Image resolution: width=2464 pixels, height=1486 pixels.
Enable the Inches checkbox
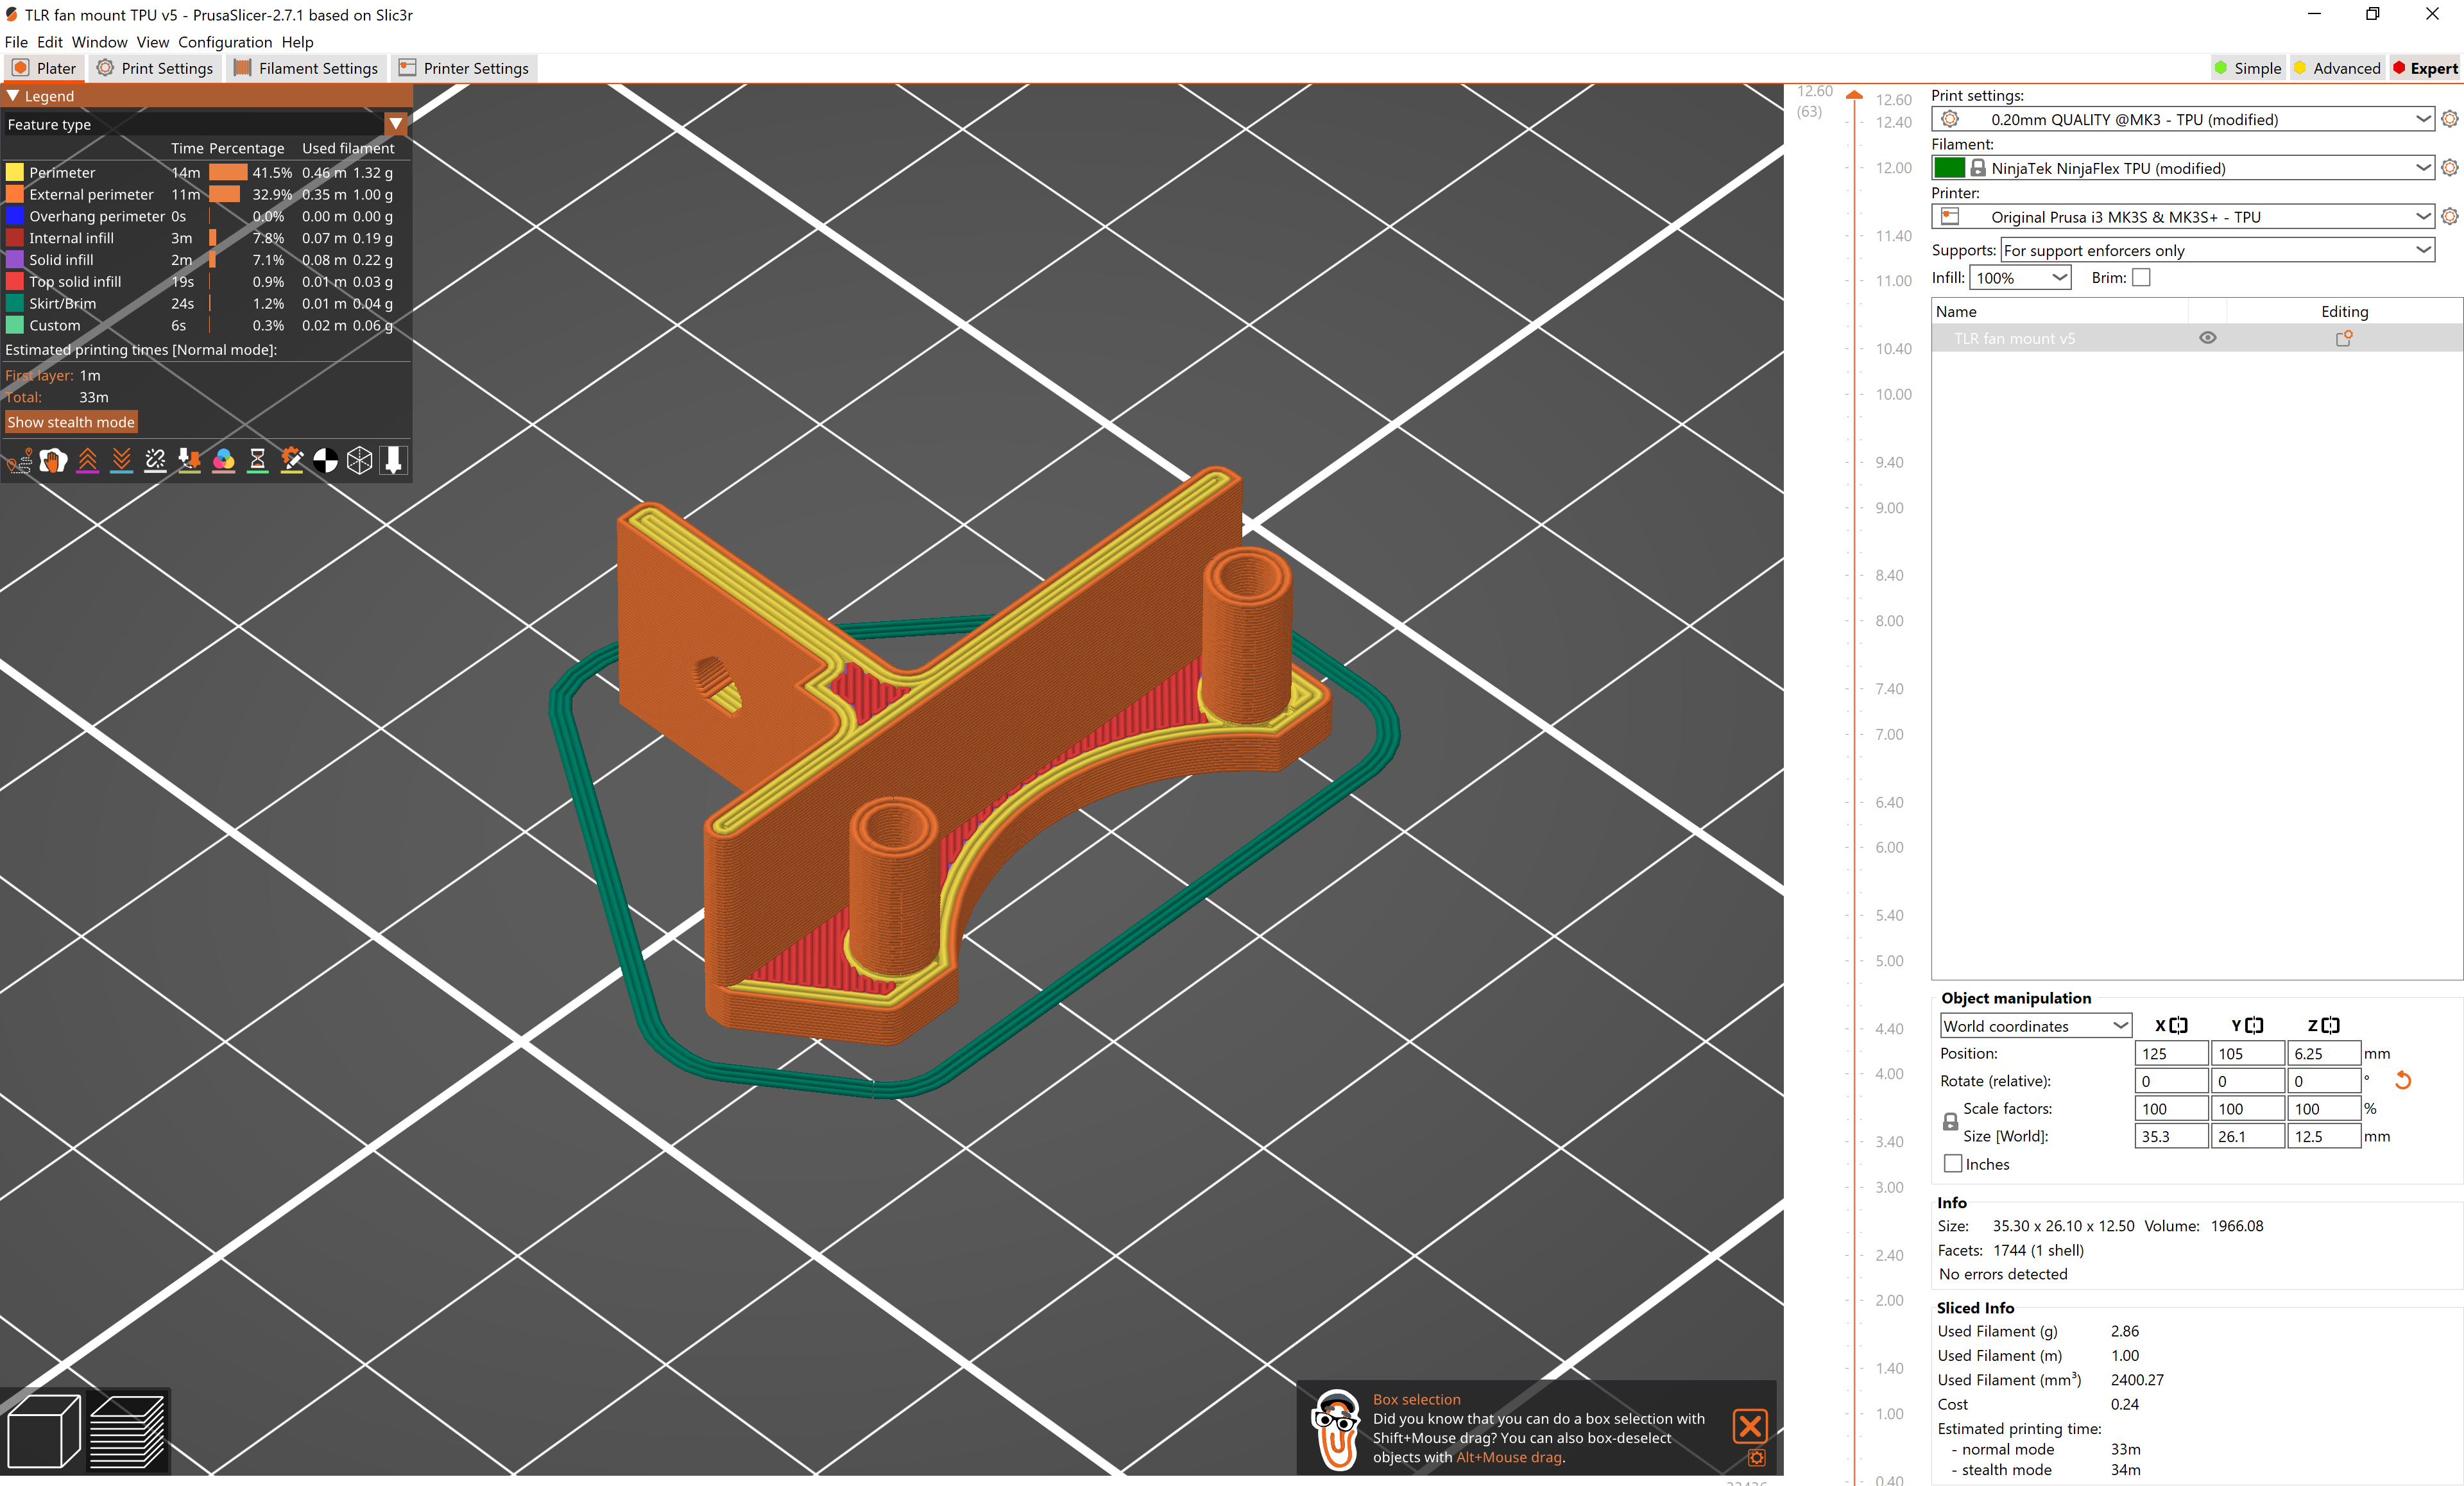click(1953, 1164)
